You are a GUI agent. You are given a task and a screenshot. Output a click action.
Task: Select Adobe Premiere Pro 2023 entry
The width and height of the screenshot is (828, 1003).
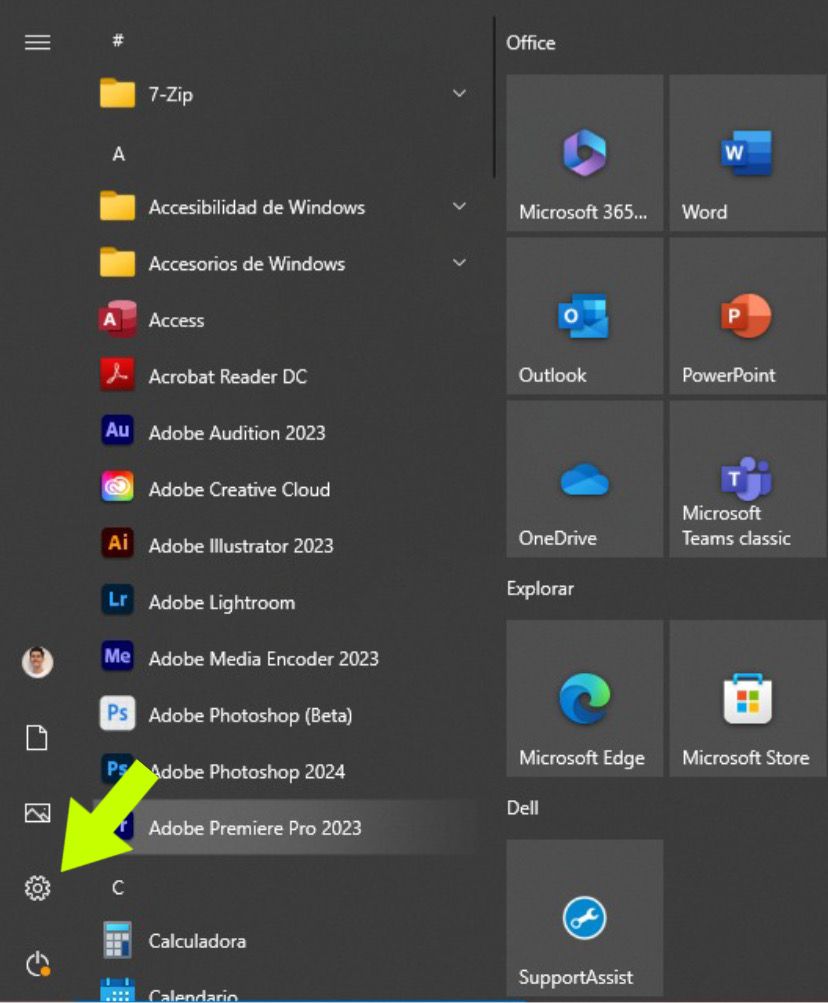[254, 827]
